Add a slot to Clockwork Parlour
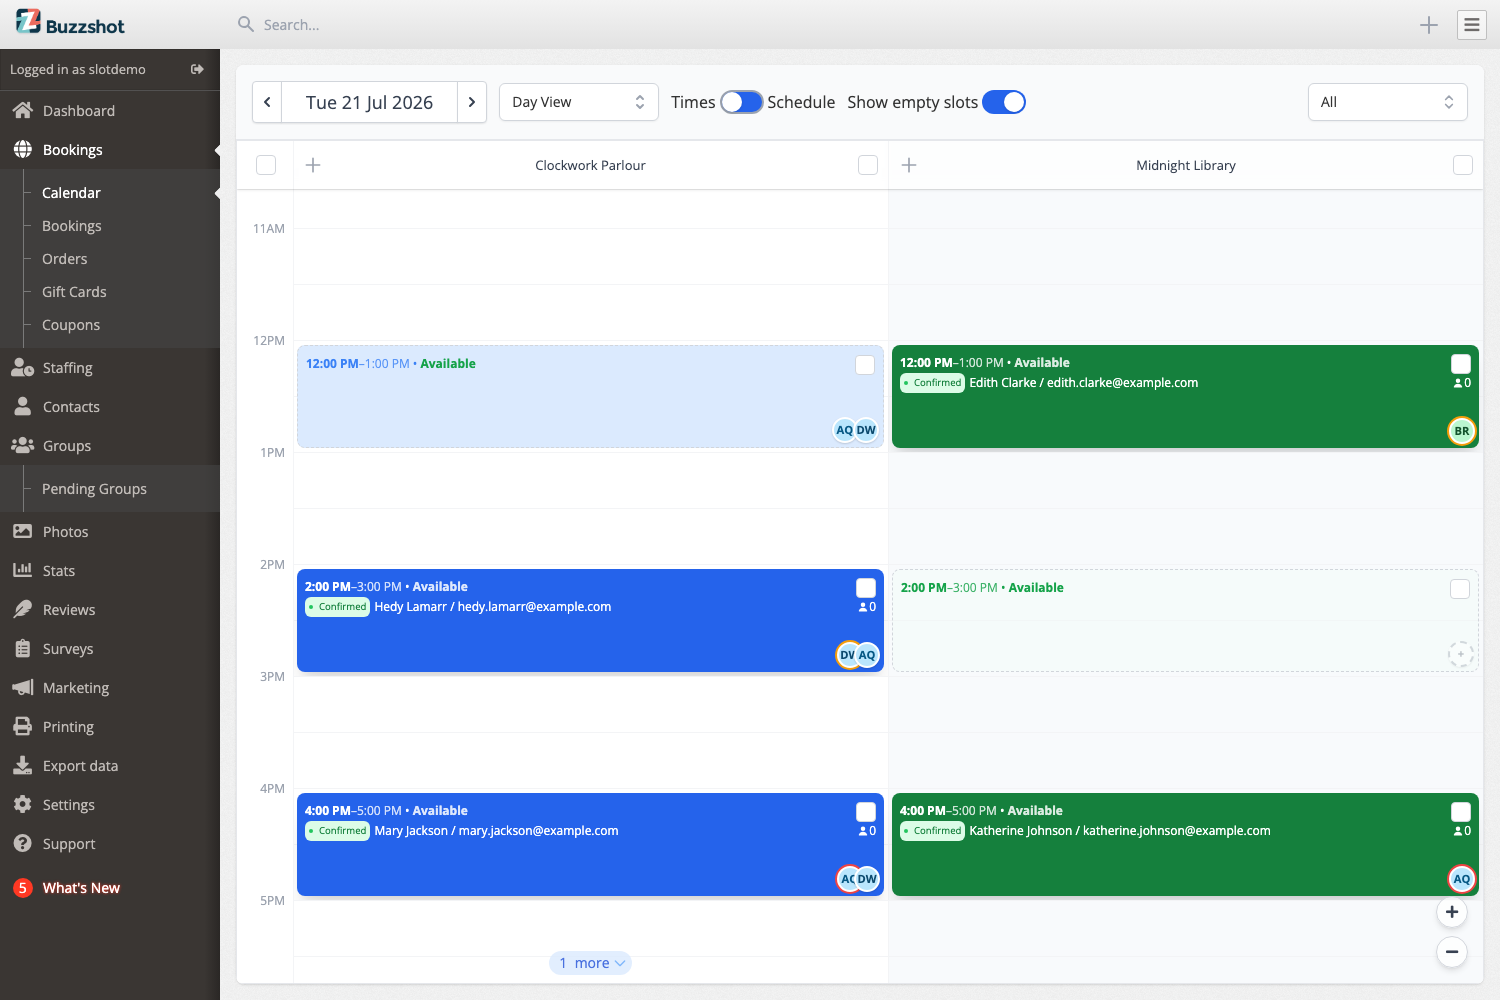Image resolution: width=1500 pixels, height=1000 pixels. tap(313, 165)
